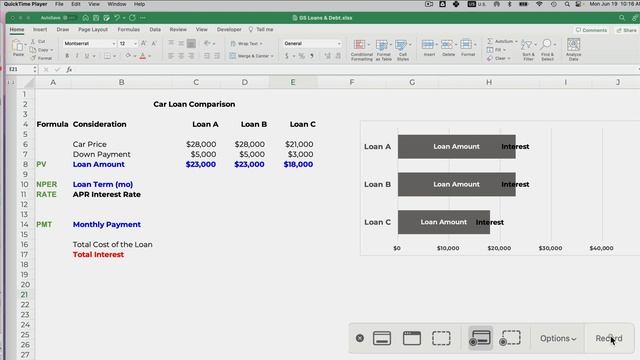Click the Sort & Filter icon
This screenshot has height=360, width=640.
coord(527,44)
